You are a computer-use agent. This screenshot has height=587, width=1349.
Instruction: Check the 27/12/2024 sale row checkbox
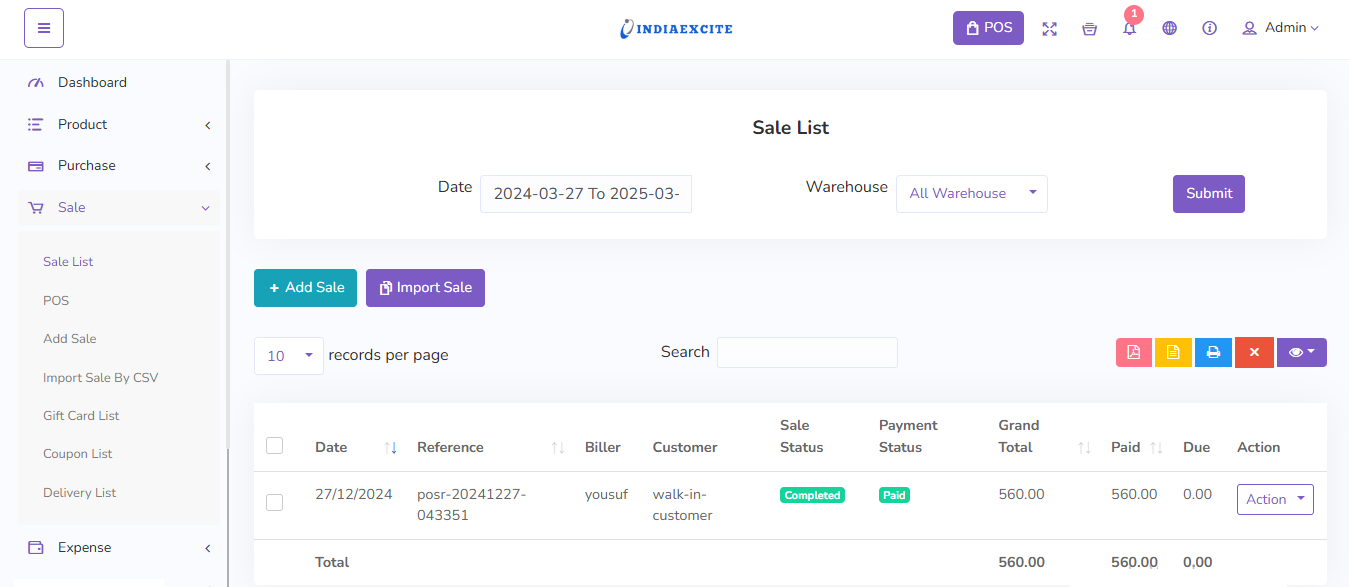pyautogui.click(x=274, y=502)
